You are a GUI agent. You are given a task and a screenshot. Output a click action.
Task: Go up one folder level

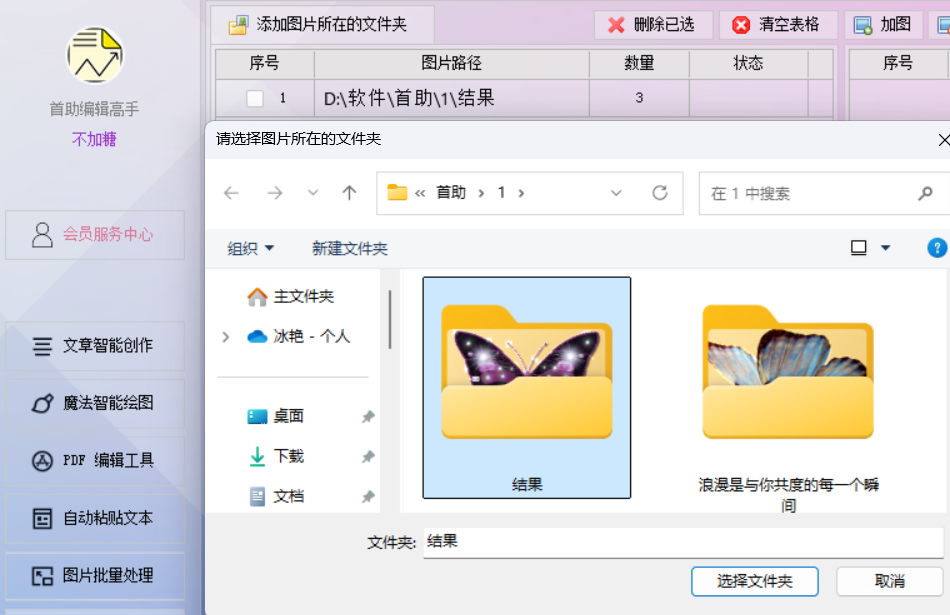[x=349, y=193]
